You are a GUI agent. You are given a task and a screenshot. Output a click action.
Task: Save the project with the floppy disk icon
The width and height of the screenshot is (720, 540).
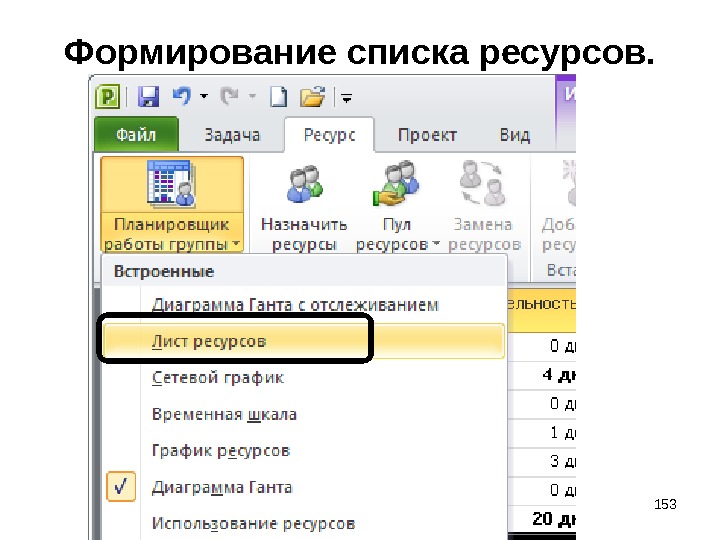click(148, 96)
